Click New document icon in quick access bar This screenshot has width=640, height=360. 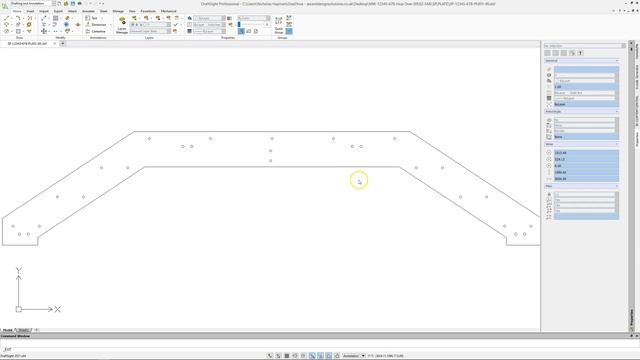[59, 4]
